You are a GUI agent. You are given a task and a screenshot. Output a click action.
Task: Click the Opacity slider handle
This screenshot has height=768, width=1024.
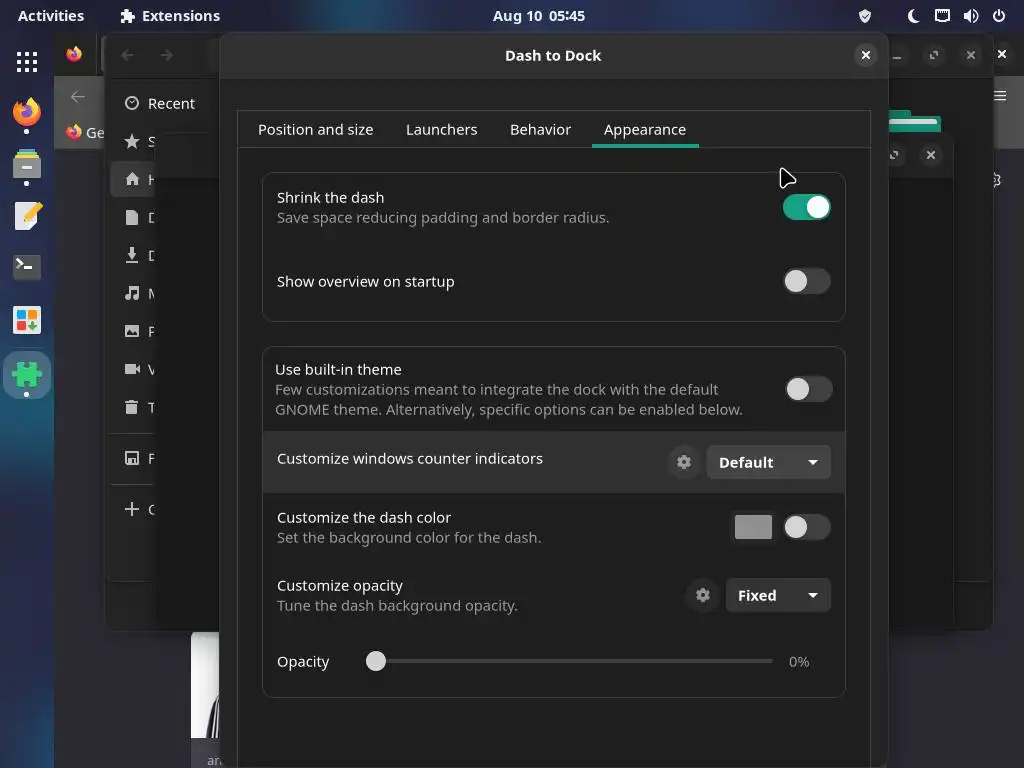(376, 661)
